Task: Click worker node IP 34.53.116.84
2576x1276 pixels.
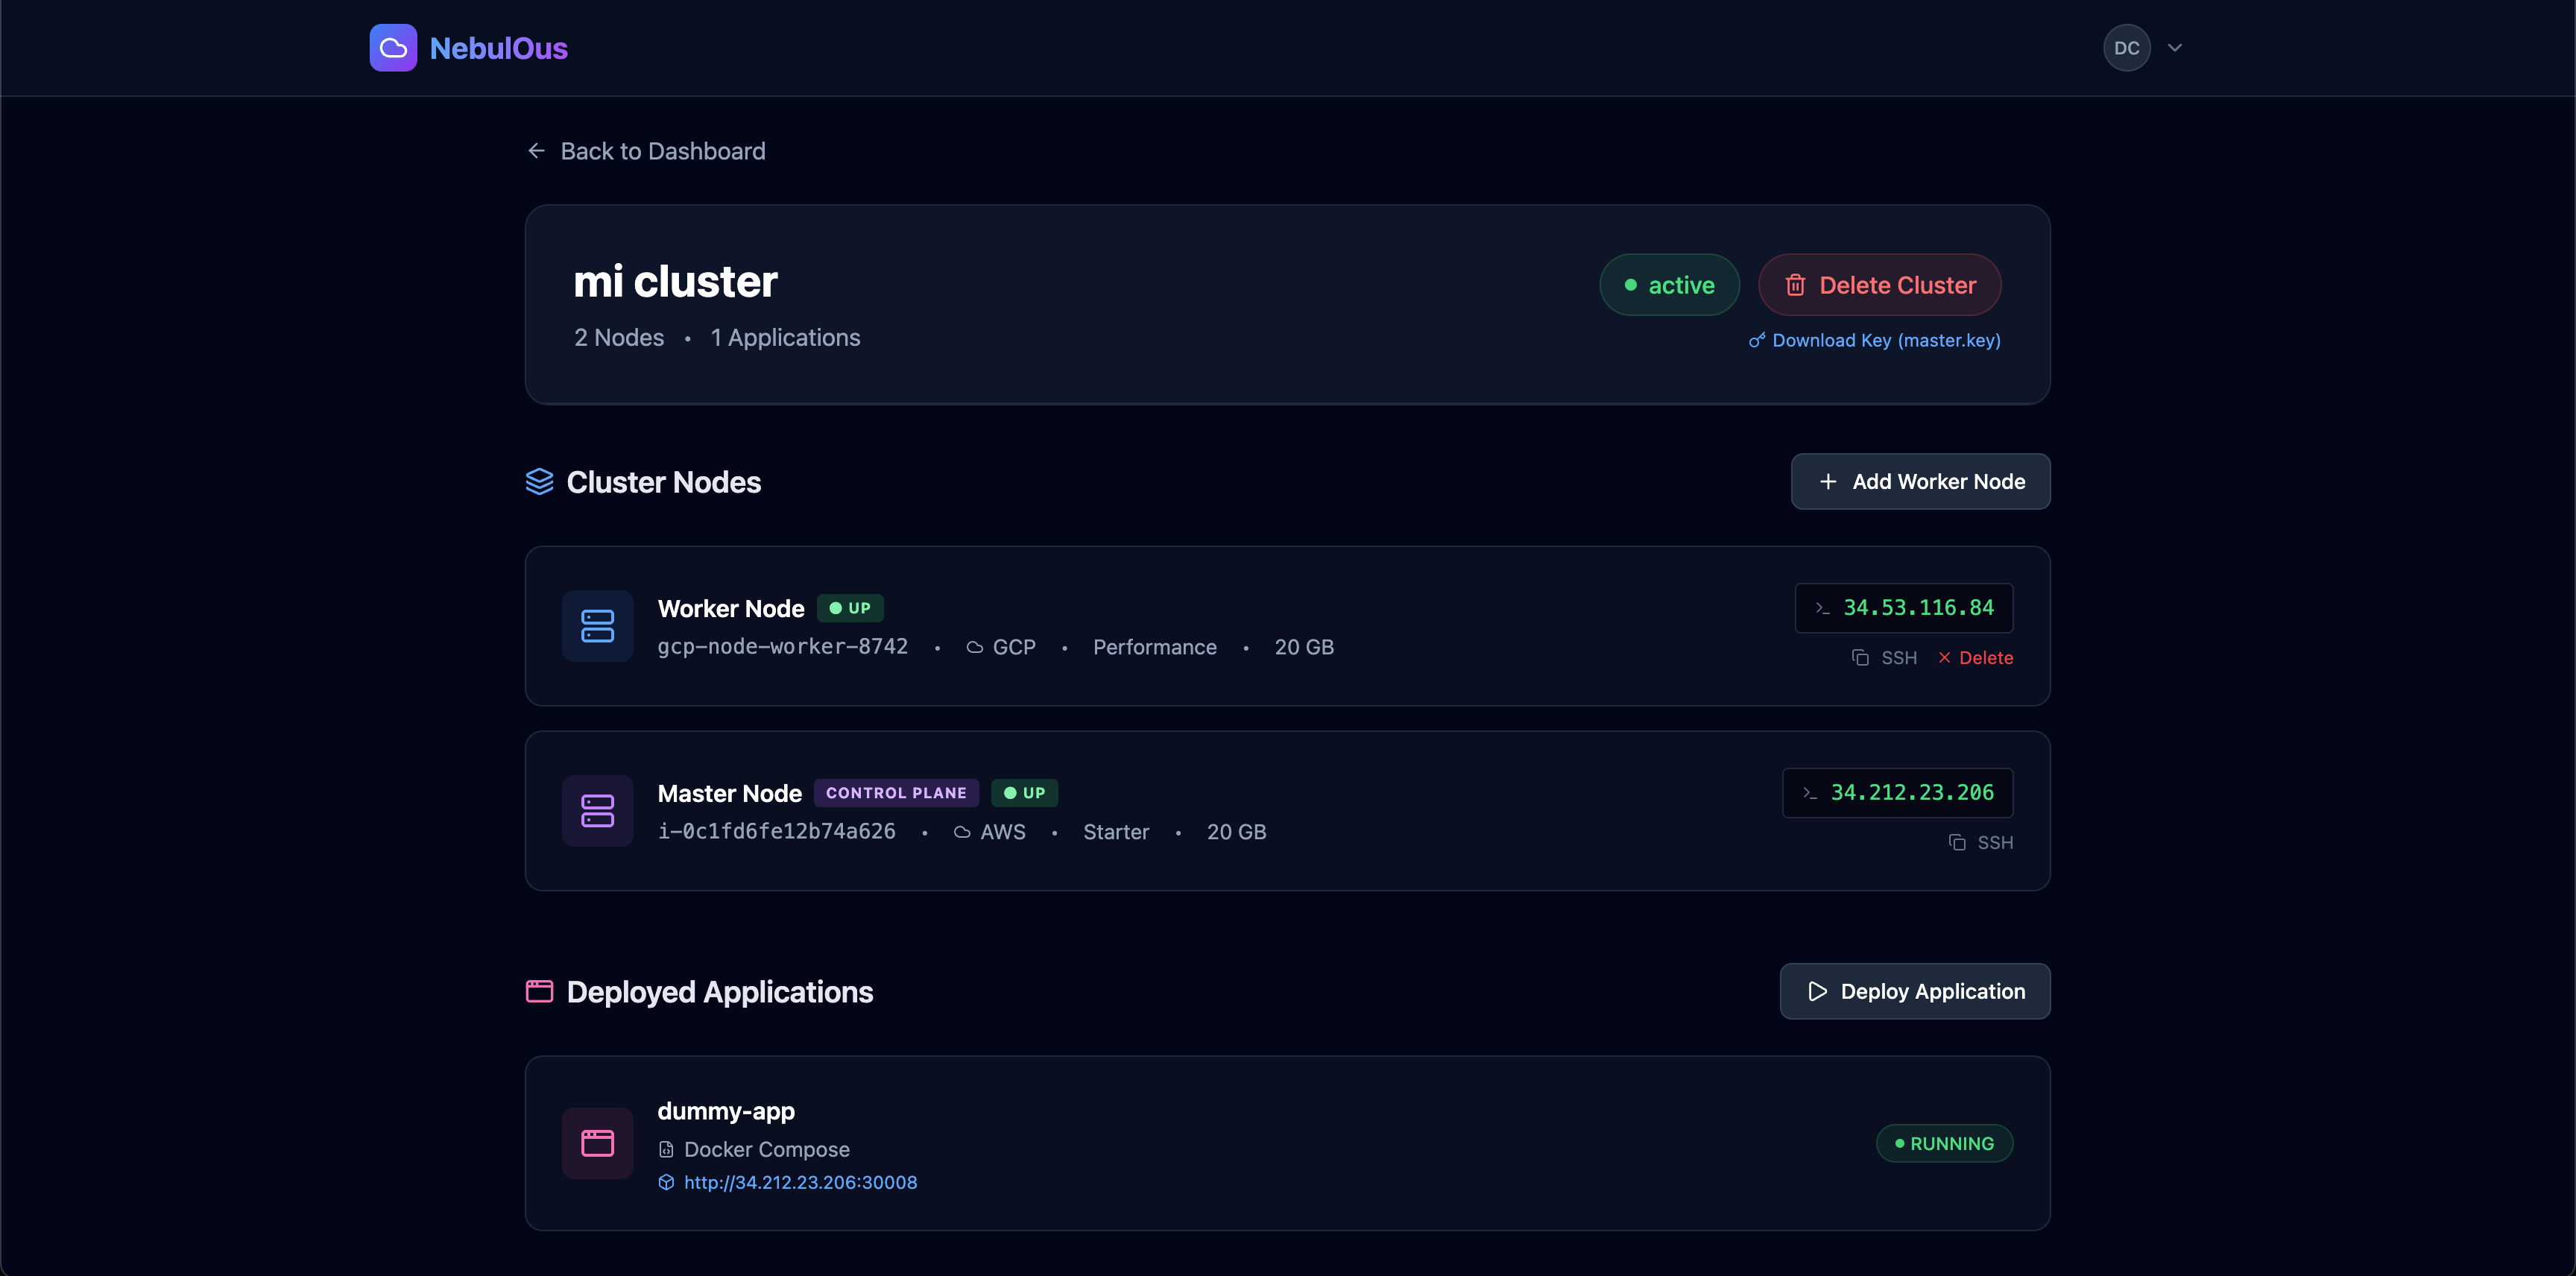Action: pyautogui.click(x=1917, y=608)
